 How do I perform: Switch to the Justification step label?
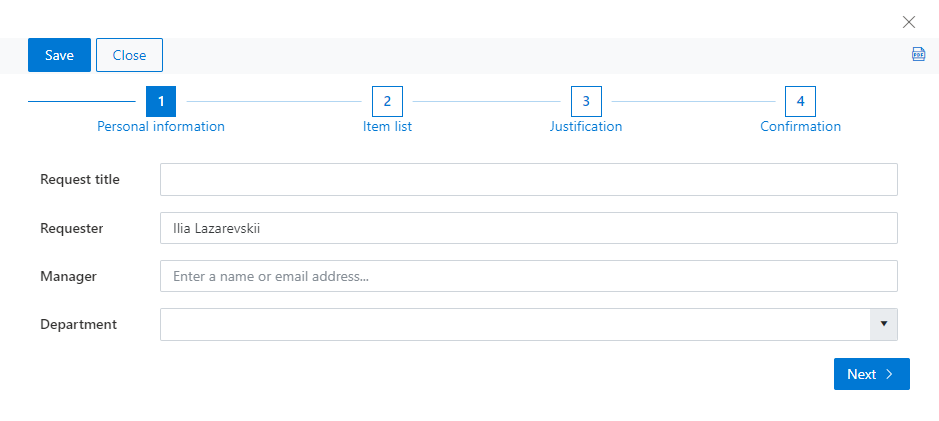[586, 126]
